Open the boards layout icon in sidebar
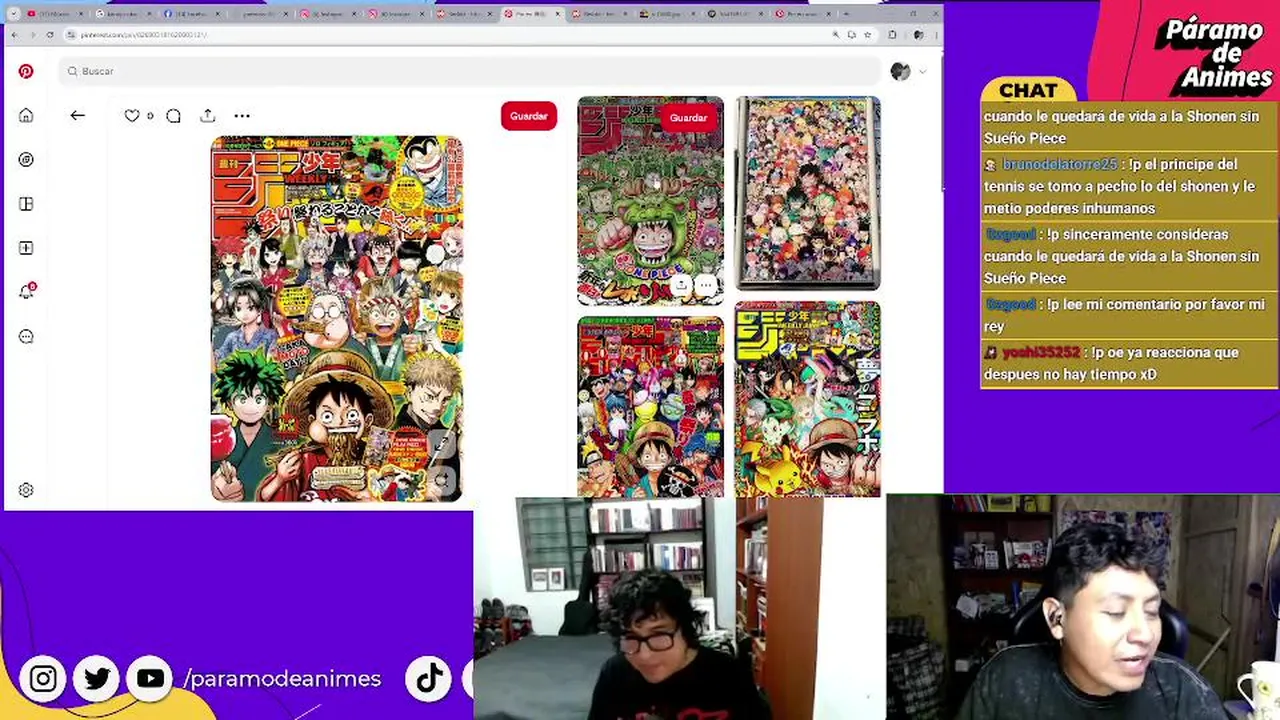Screen dimensions: 1280x720 [26, 204]
